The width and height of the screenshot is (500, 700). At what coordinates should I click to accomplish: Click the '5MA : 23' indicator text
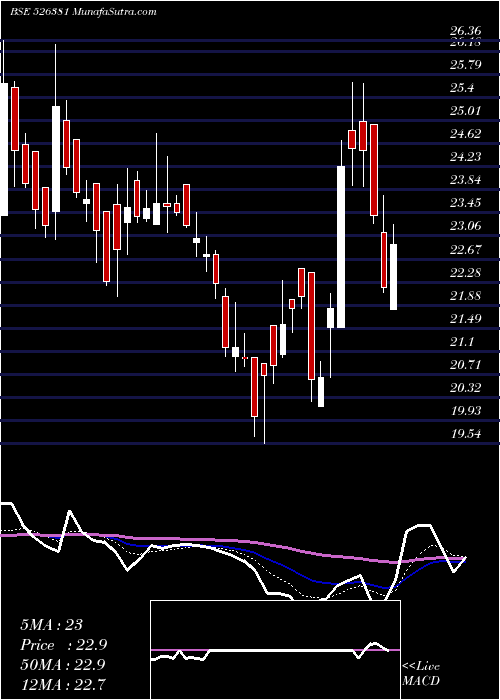51,625
